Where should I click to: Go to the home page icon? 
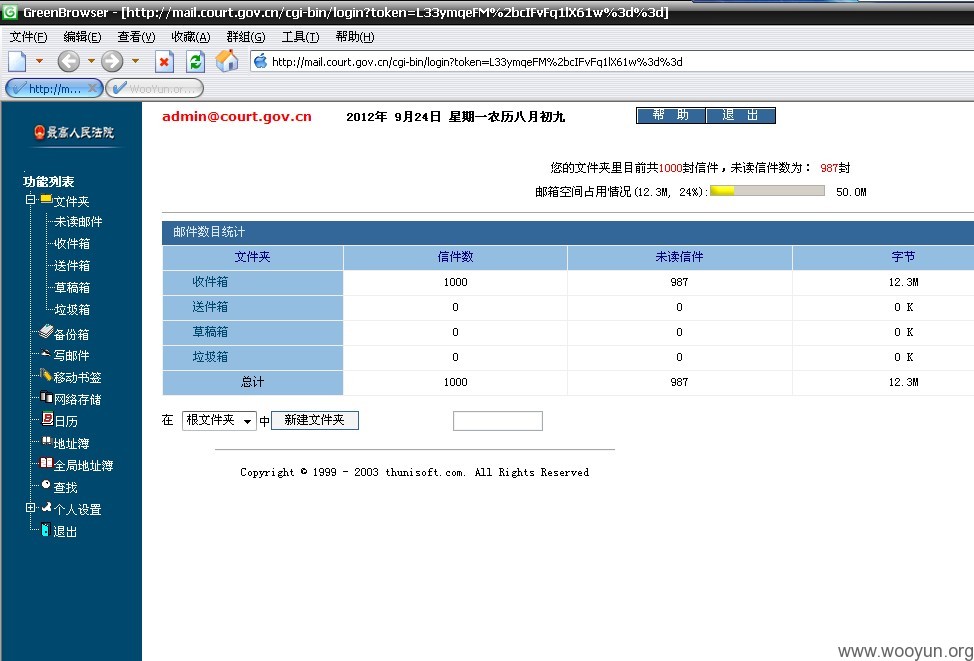pyautogui.click(x=227, y=61)
